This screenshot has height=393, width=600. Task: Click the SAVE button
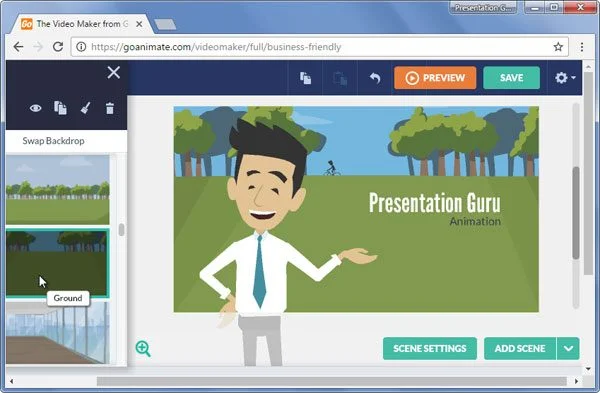[x=511, y=78]
